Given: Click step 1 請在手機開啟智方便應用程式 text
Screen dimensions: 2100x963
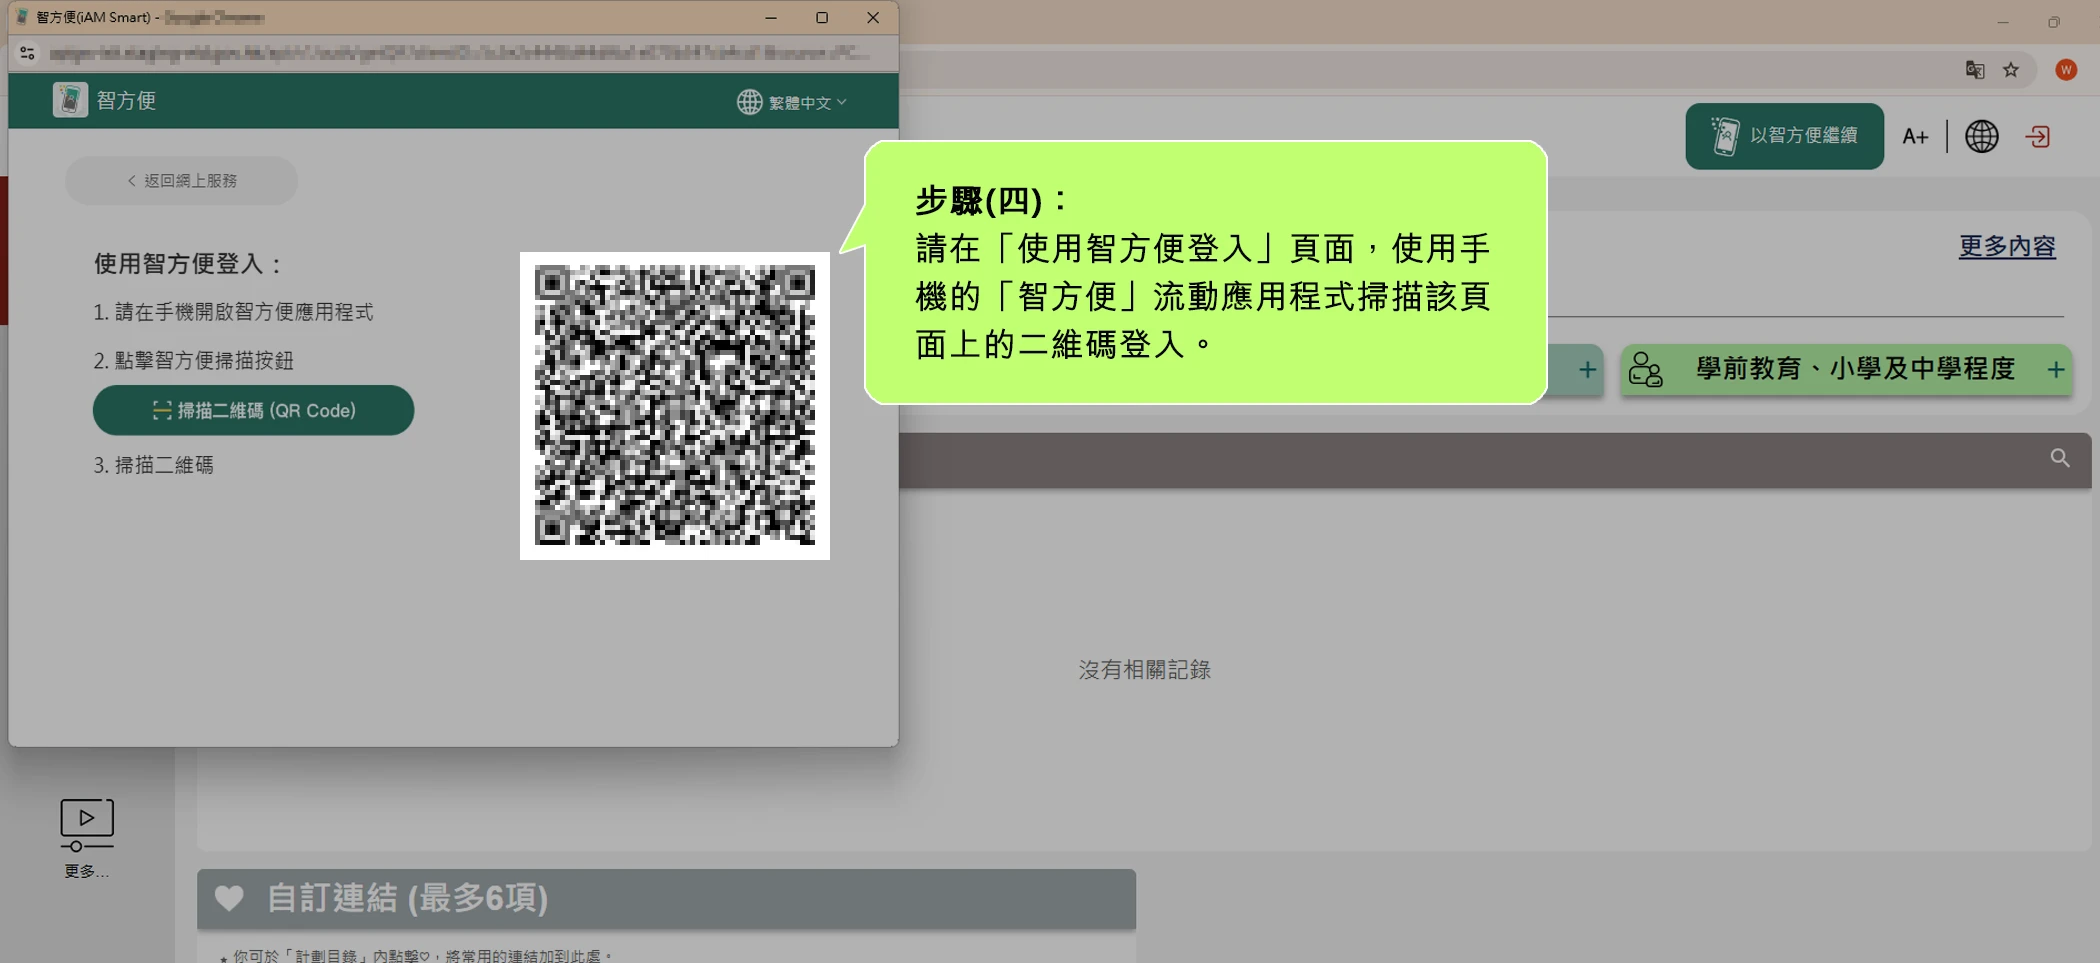Looking at the screenshot, I should (233, 312).
